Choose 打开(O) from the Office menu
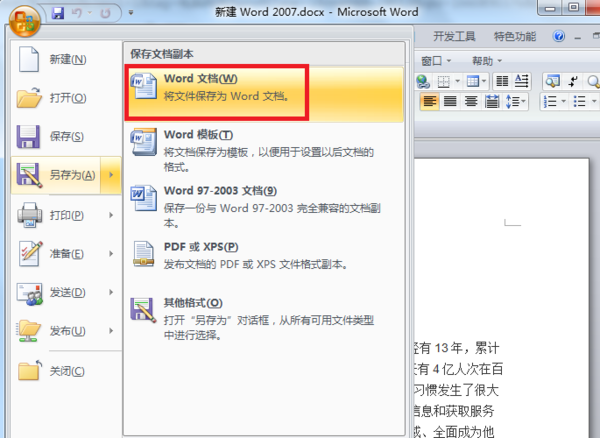This screenshot has width=600, height=438. pyautogui.click(x=66, y=98)
